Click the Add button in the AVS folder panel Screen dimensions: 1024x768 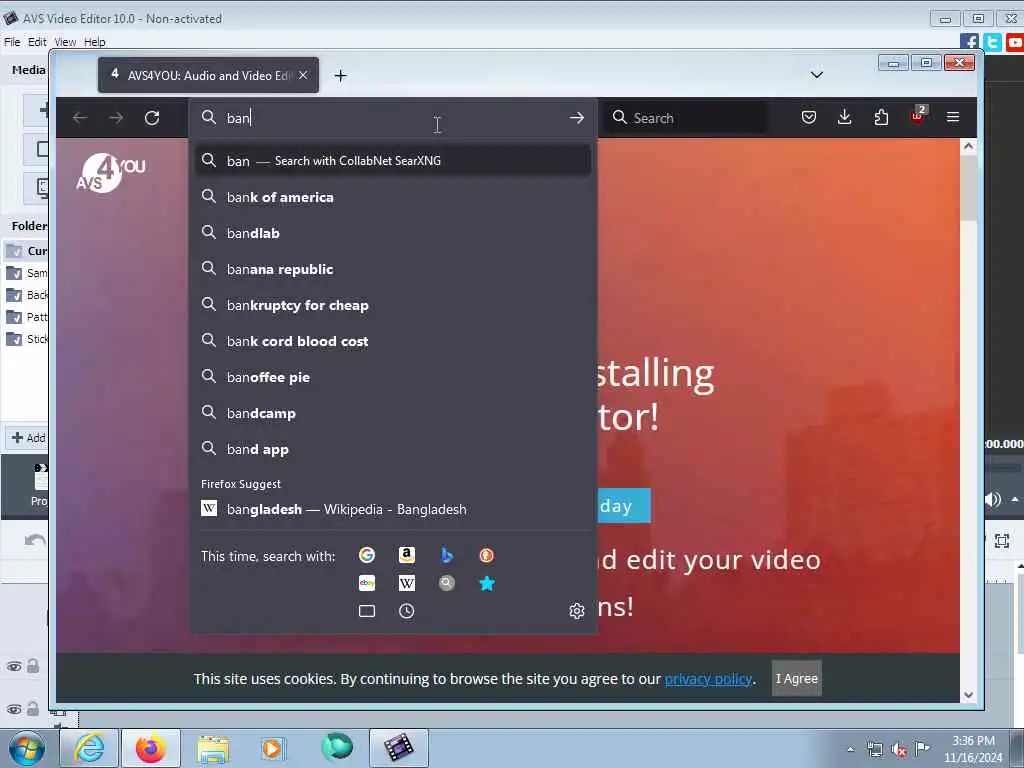27,438
